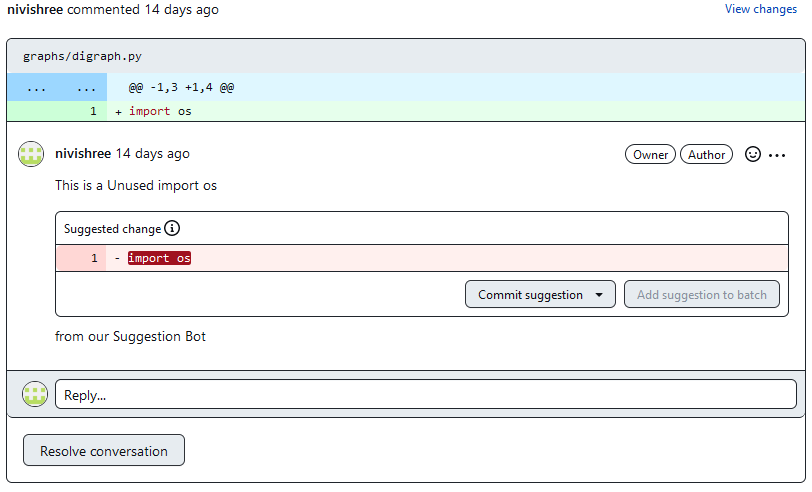Click the Author badge label
This screenshot has width=812, height=492.
pos(706,155)
